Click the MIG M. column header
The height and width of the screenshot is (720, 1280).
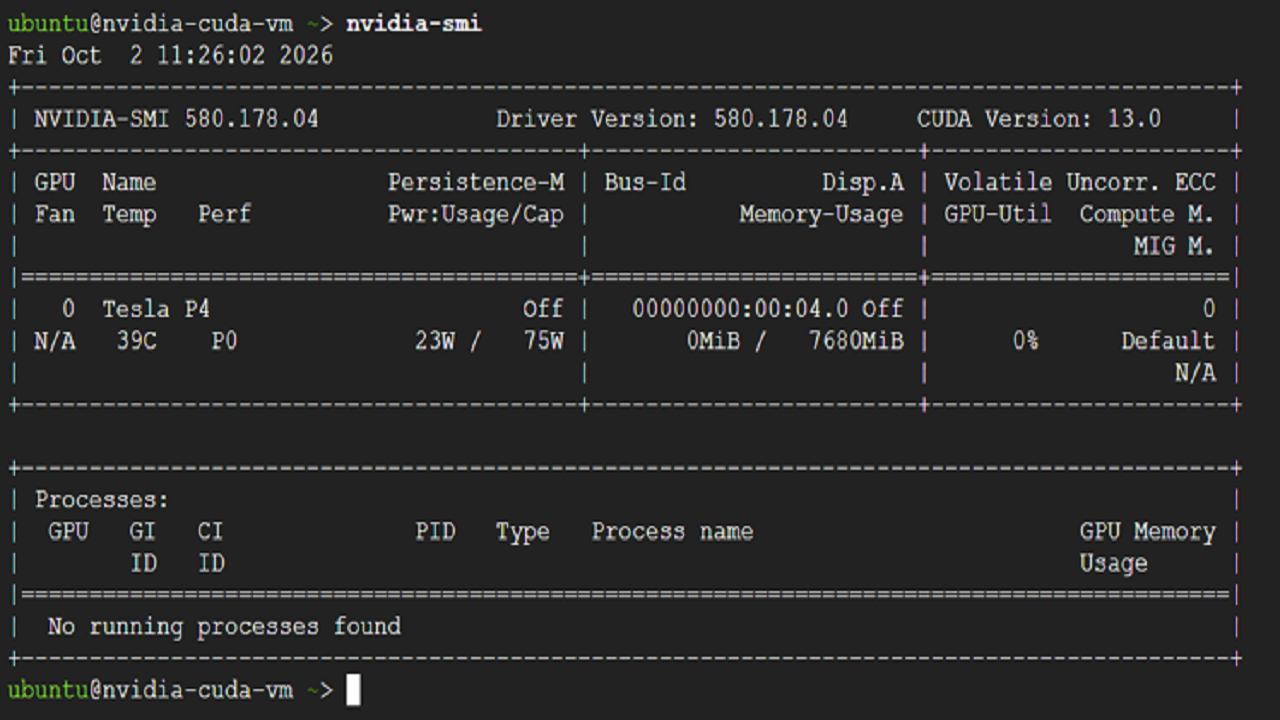(x=1174, y=246)
